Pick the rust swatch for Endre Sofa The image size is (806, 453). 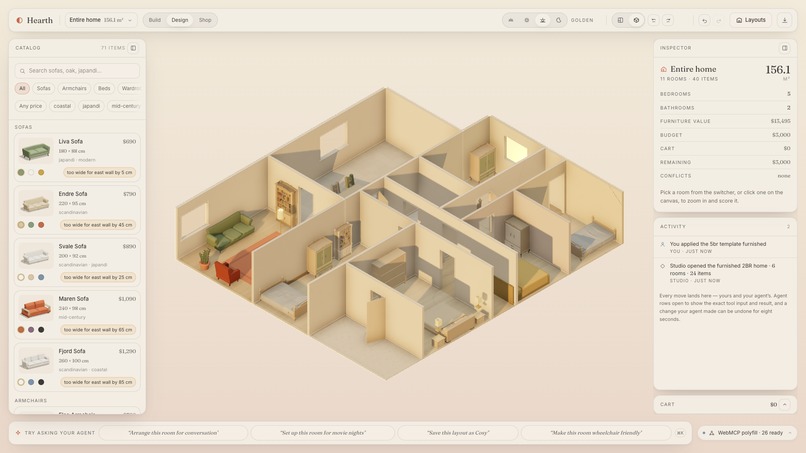(x=41, y=225)
